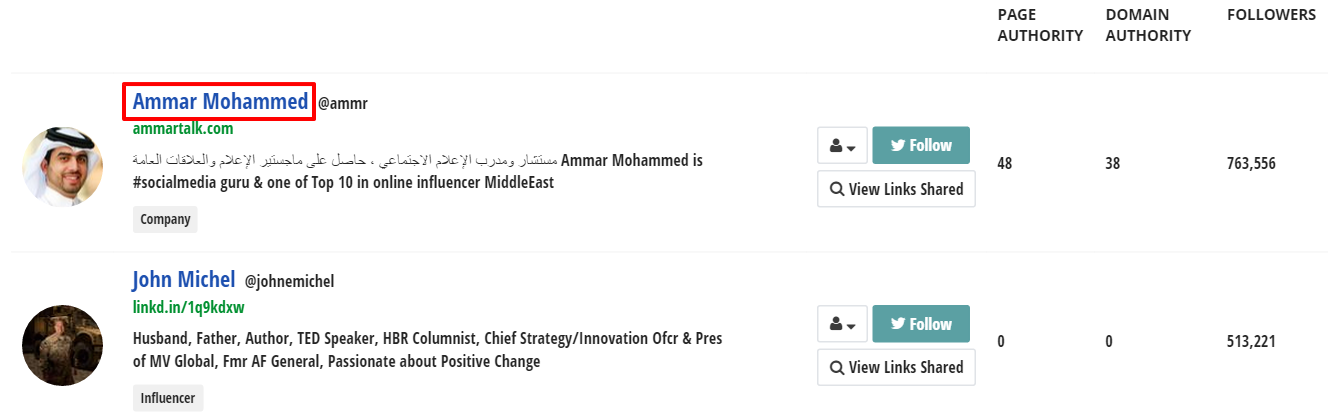Click the Influencer tag label
1328x420 pixels.
[x=168, y=398]
